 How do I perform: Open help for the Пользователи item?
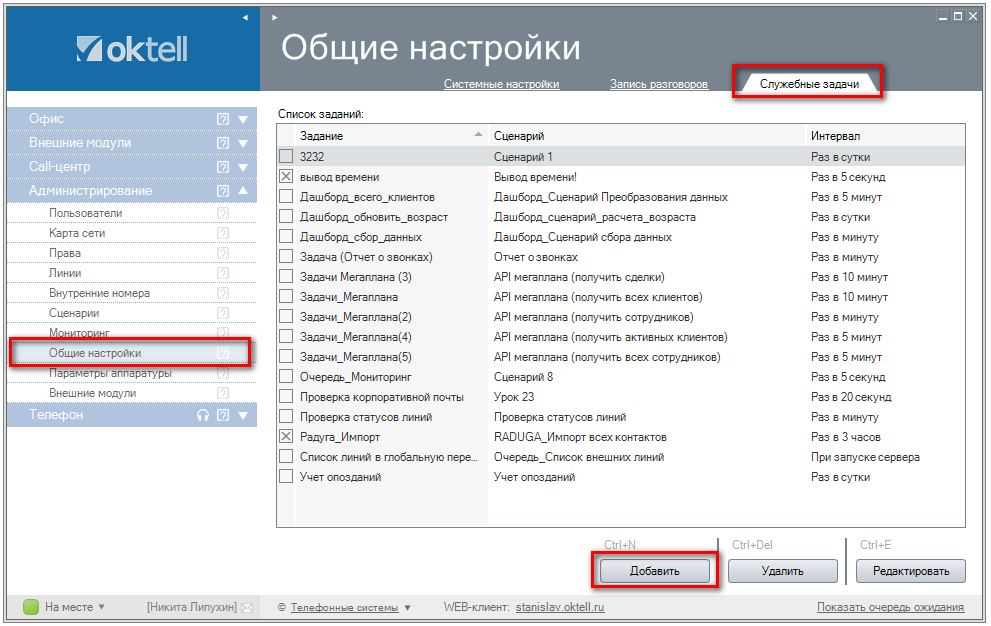(223, 213)
